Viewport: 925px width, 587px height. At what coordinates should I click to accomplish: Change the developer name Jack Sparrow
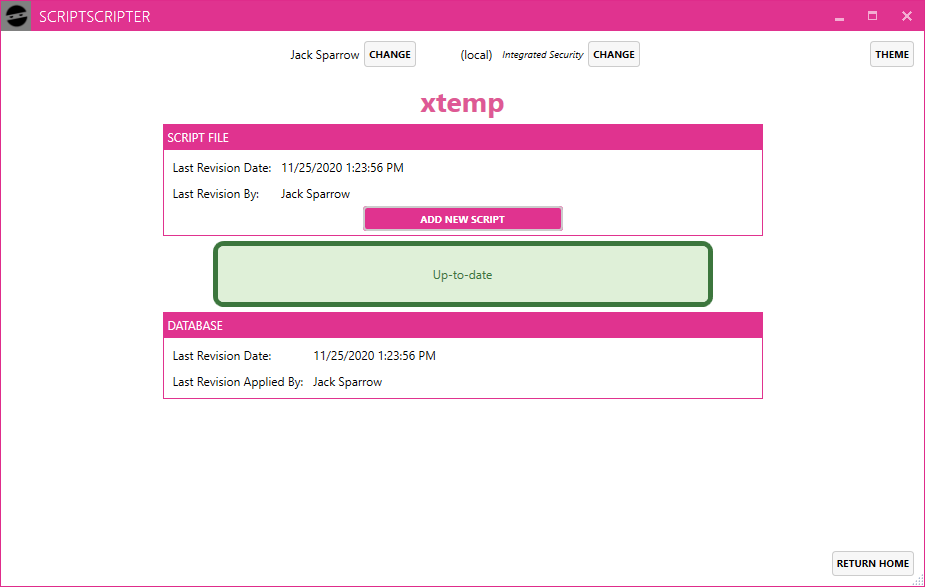tap(390, 54)
